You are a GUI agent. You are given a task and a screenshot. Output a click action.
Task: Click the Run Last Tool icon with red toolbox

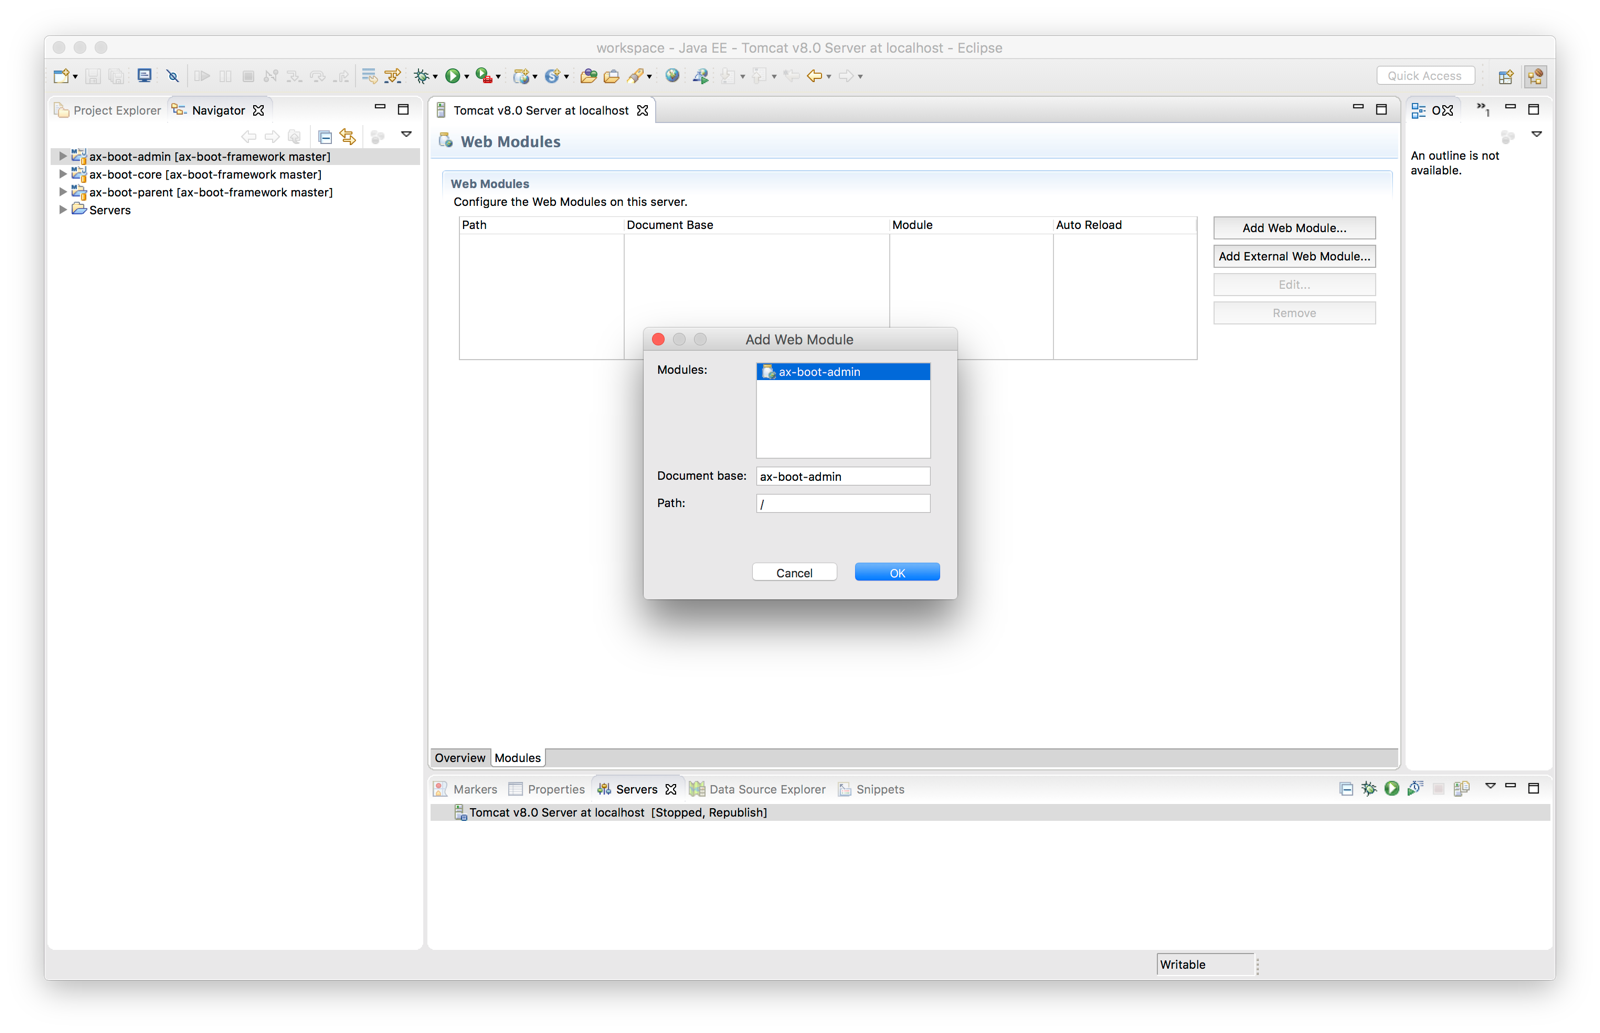[x=483, y=76]
